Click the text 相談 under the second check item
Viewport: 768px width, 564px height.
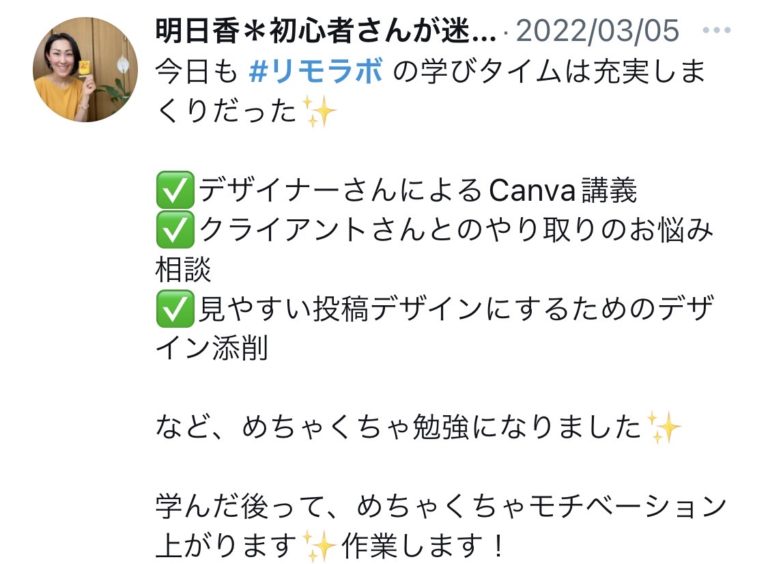pos(183,269)
